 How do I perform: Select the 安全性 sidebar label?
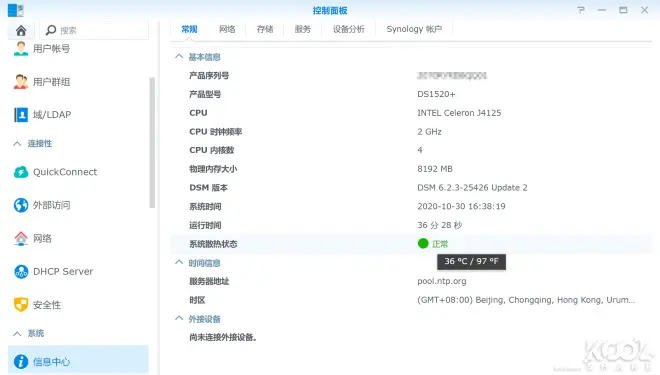tap(47, 305)
